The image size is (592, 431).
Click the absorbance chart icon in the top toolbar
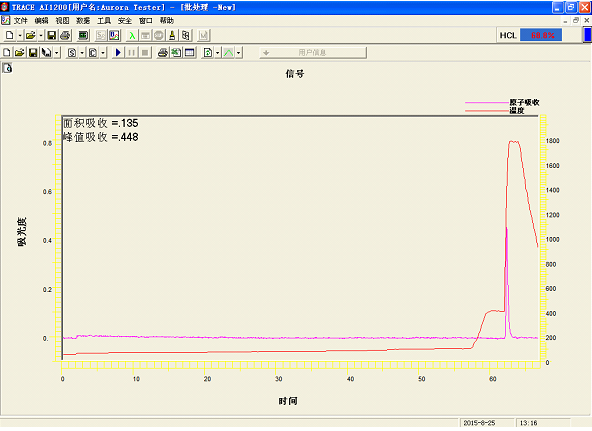point(114,35)
